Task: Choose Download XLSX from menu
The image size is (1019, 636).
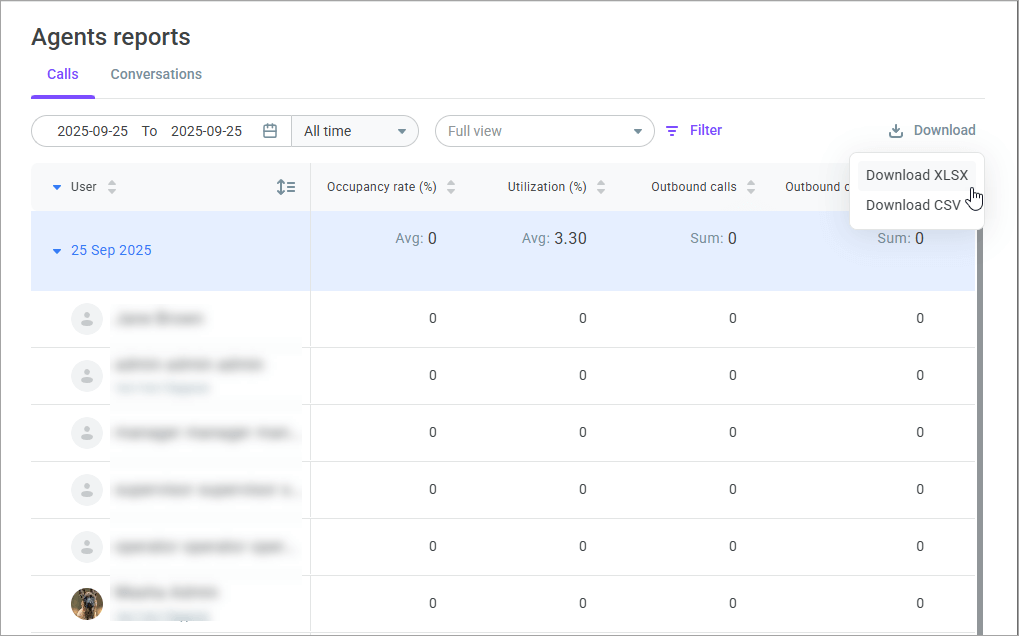Action: click(916, 175)
